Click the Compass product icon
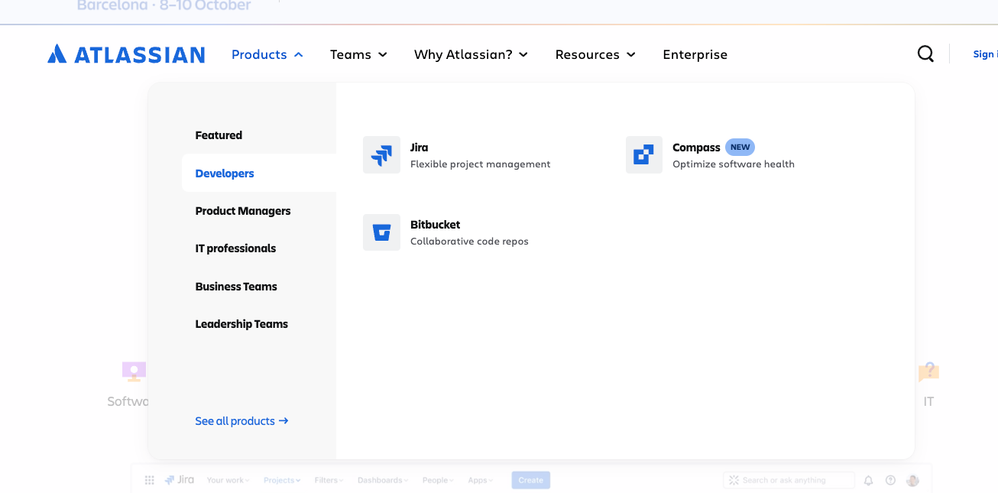998x493 pixels. click(x=643, y=155)
